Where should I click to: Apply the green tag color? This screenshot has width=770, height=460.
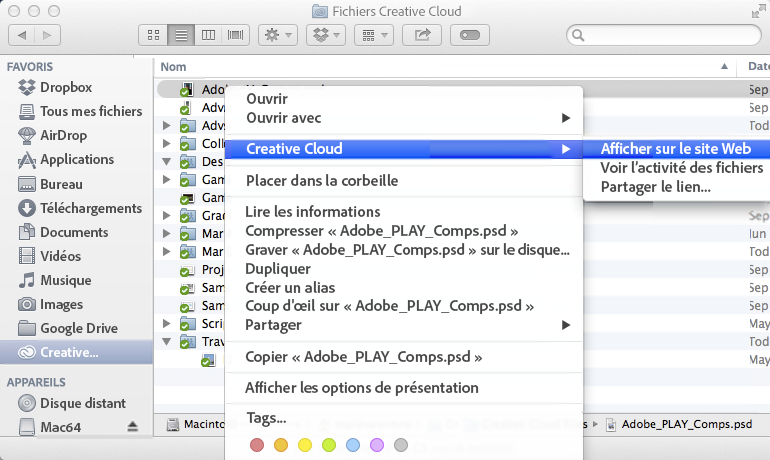coord(329,445)
